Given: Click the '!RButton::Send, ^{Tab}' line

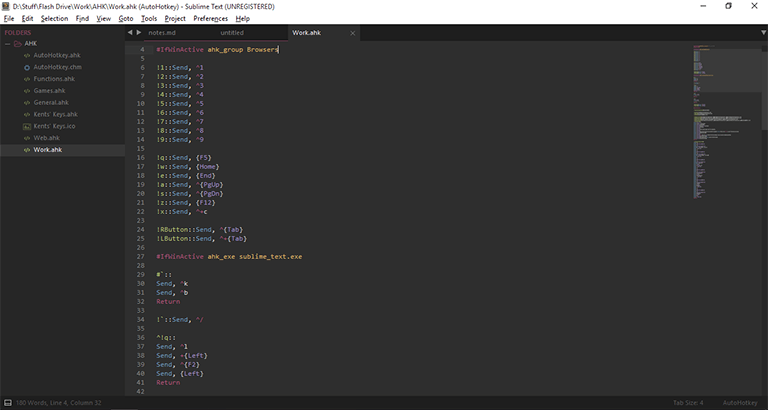Looking at the screenshot, I should click(x=200, y=229).
